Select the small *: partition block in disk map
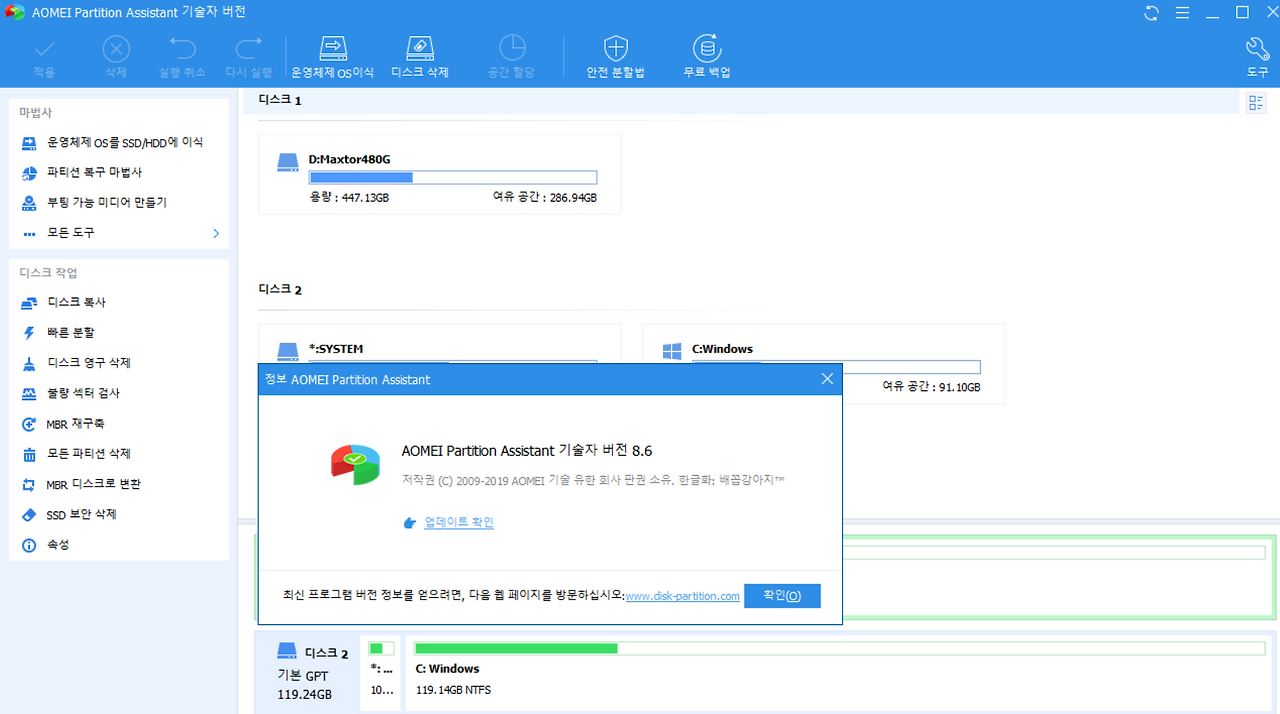This screenshot has height=714, width=1280. point(380,673)
